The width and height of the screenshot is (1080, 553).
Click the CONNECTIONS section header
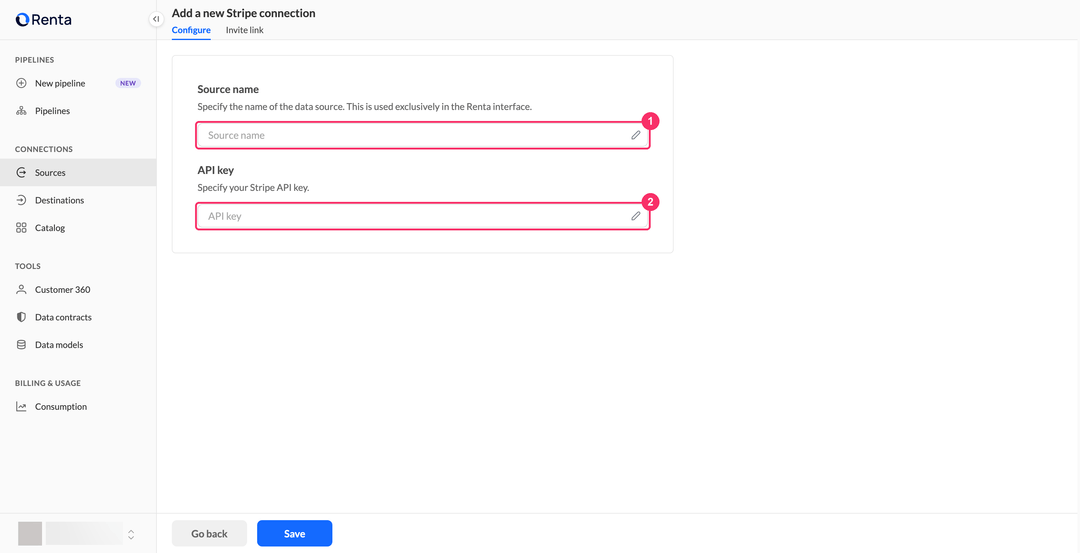click(44, 149)
